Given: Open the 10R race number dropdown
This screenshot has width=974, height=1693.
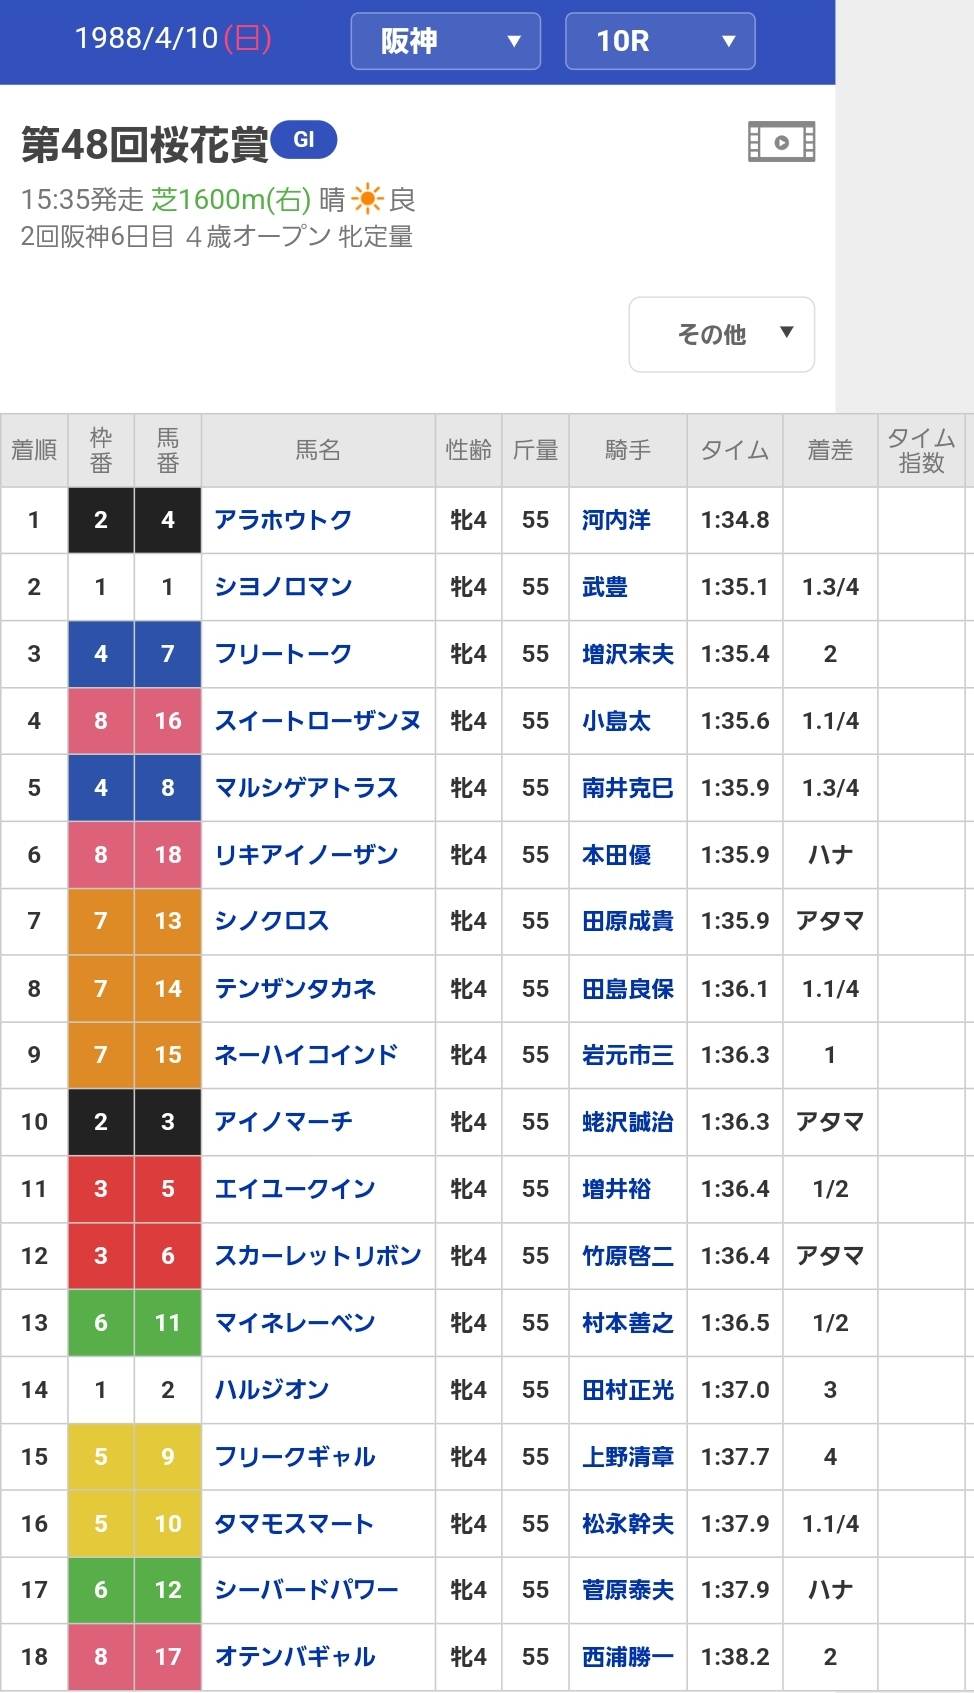Looking at the screenshot, I should point(659,41).
